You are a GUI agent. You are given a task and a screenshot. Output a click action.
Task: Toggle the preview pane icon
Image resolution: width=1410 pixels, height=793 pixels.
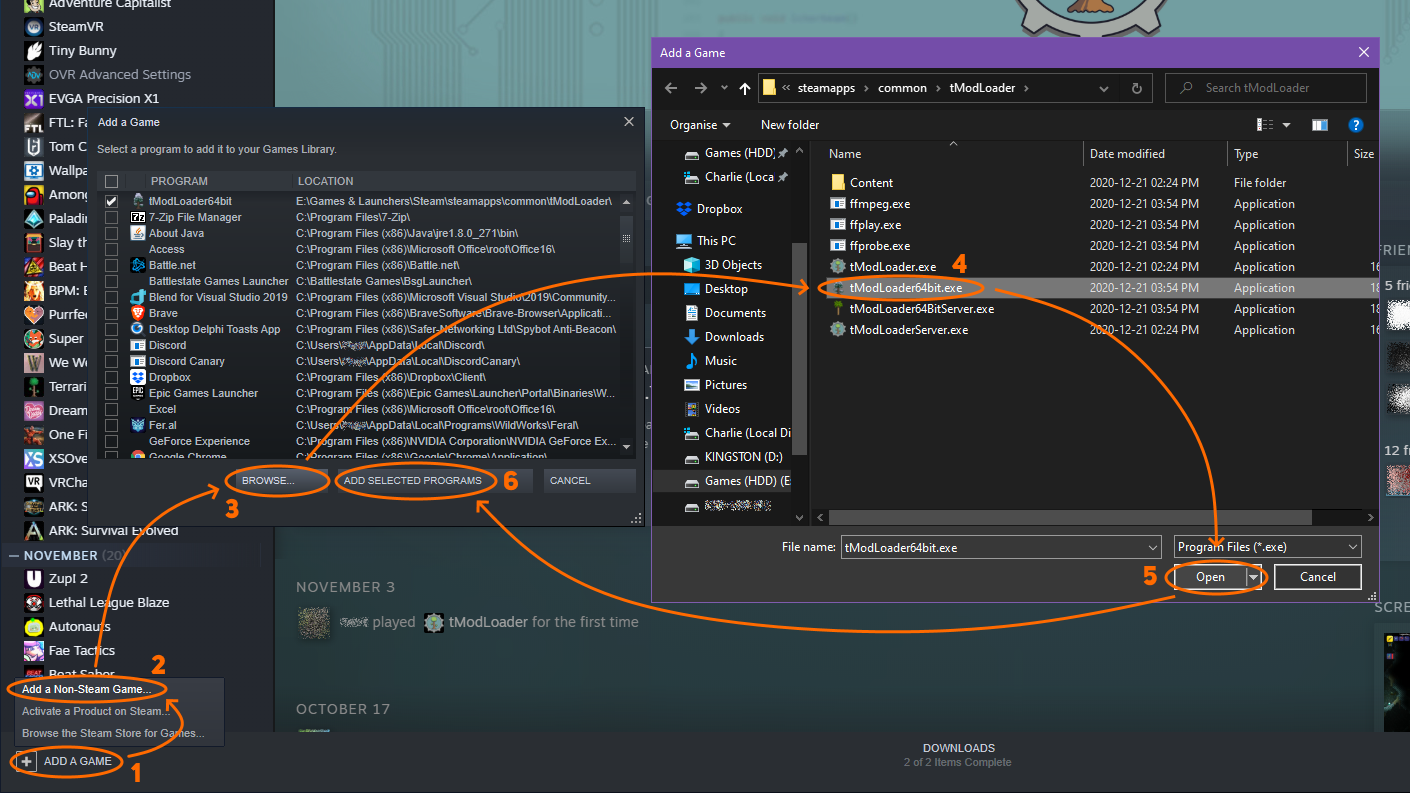pyautogui.click(x=1320, y=125)
